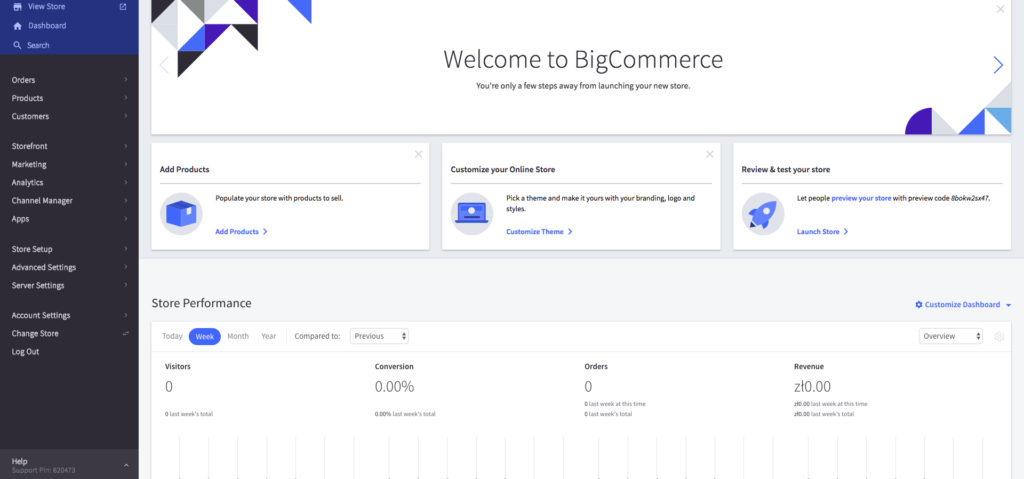This screenshot has width=1024, height=479.
Task: Go to next welcome slide arrow
Action: point(998,65)
